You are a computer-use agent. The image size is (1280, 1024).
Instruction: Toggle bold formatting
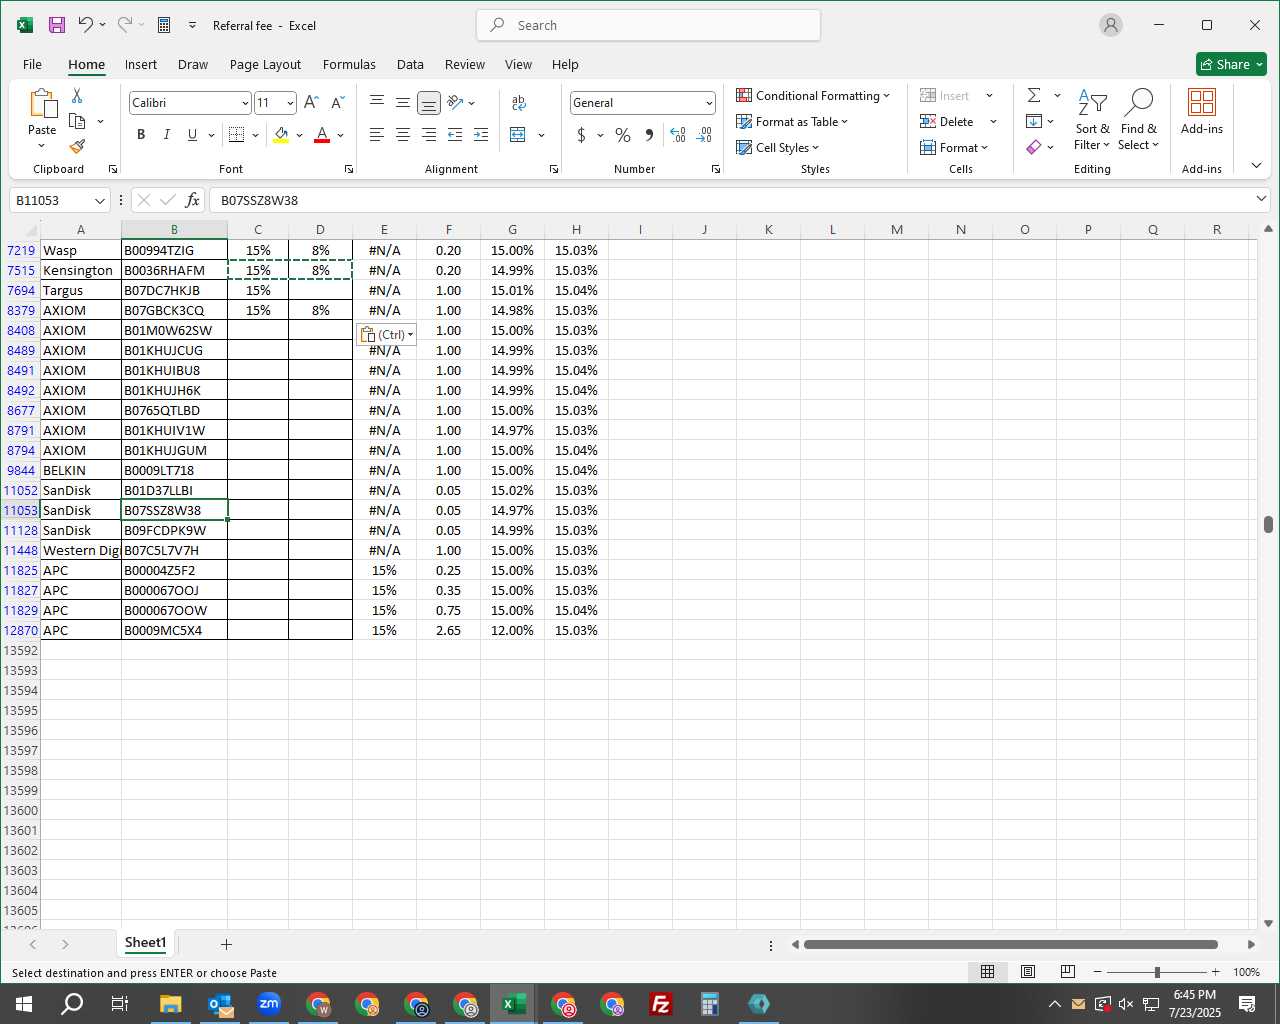click(141, 135)
